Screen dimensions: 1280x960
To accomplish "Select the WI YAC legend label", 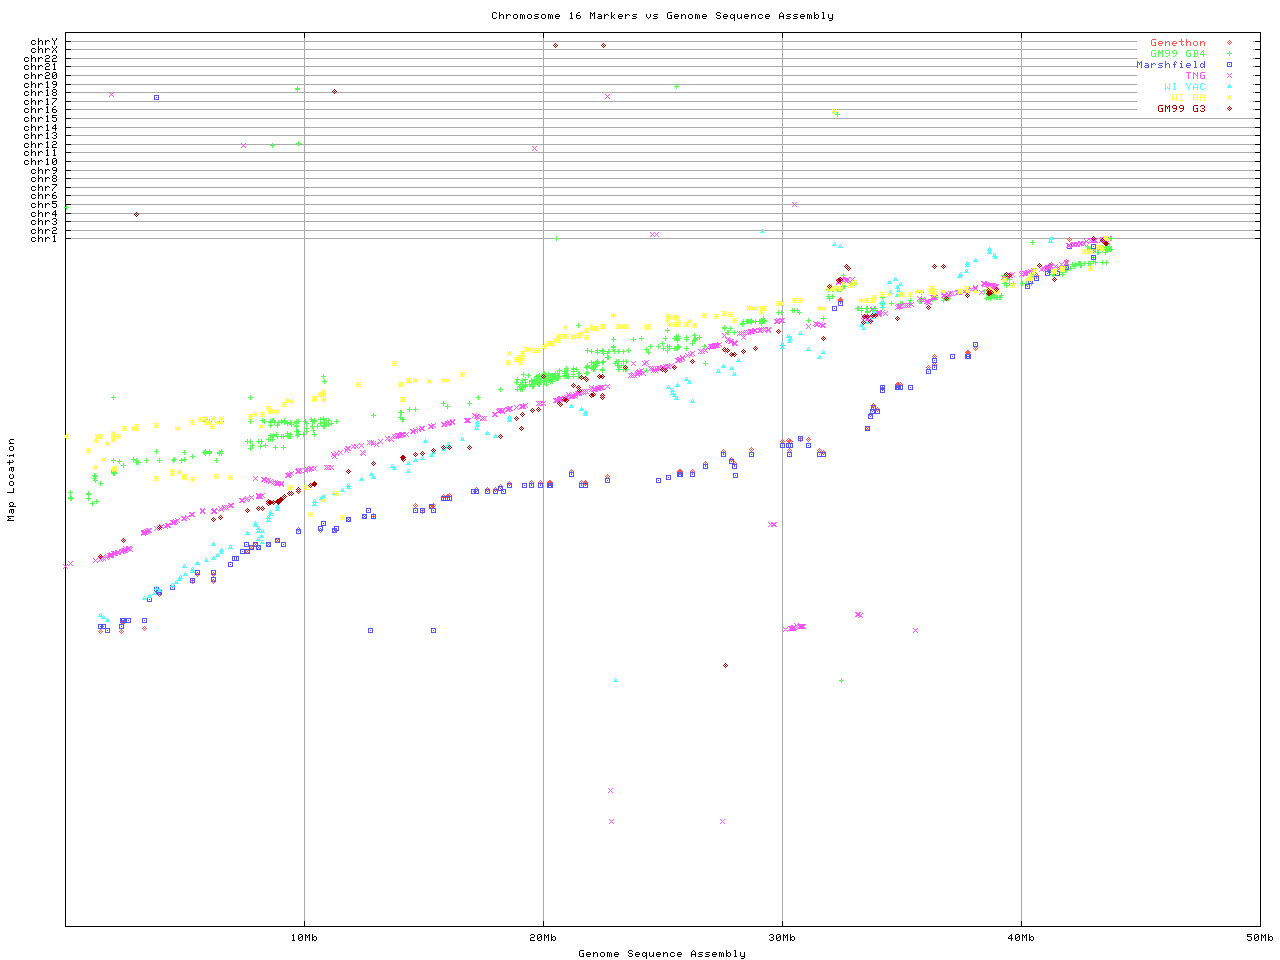I will pos(1184,87).
